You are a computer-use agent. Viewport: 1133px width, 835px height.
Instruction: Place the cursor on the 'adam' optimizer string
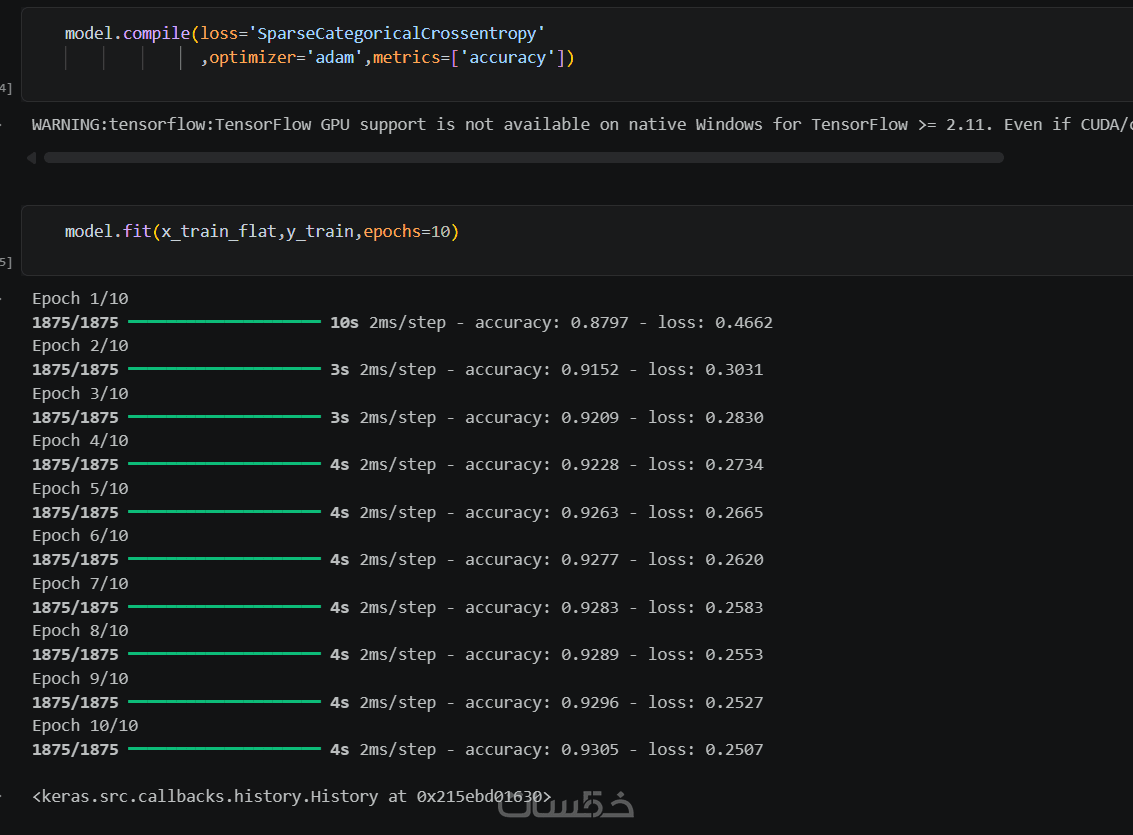(x=335, y=58)
